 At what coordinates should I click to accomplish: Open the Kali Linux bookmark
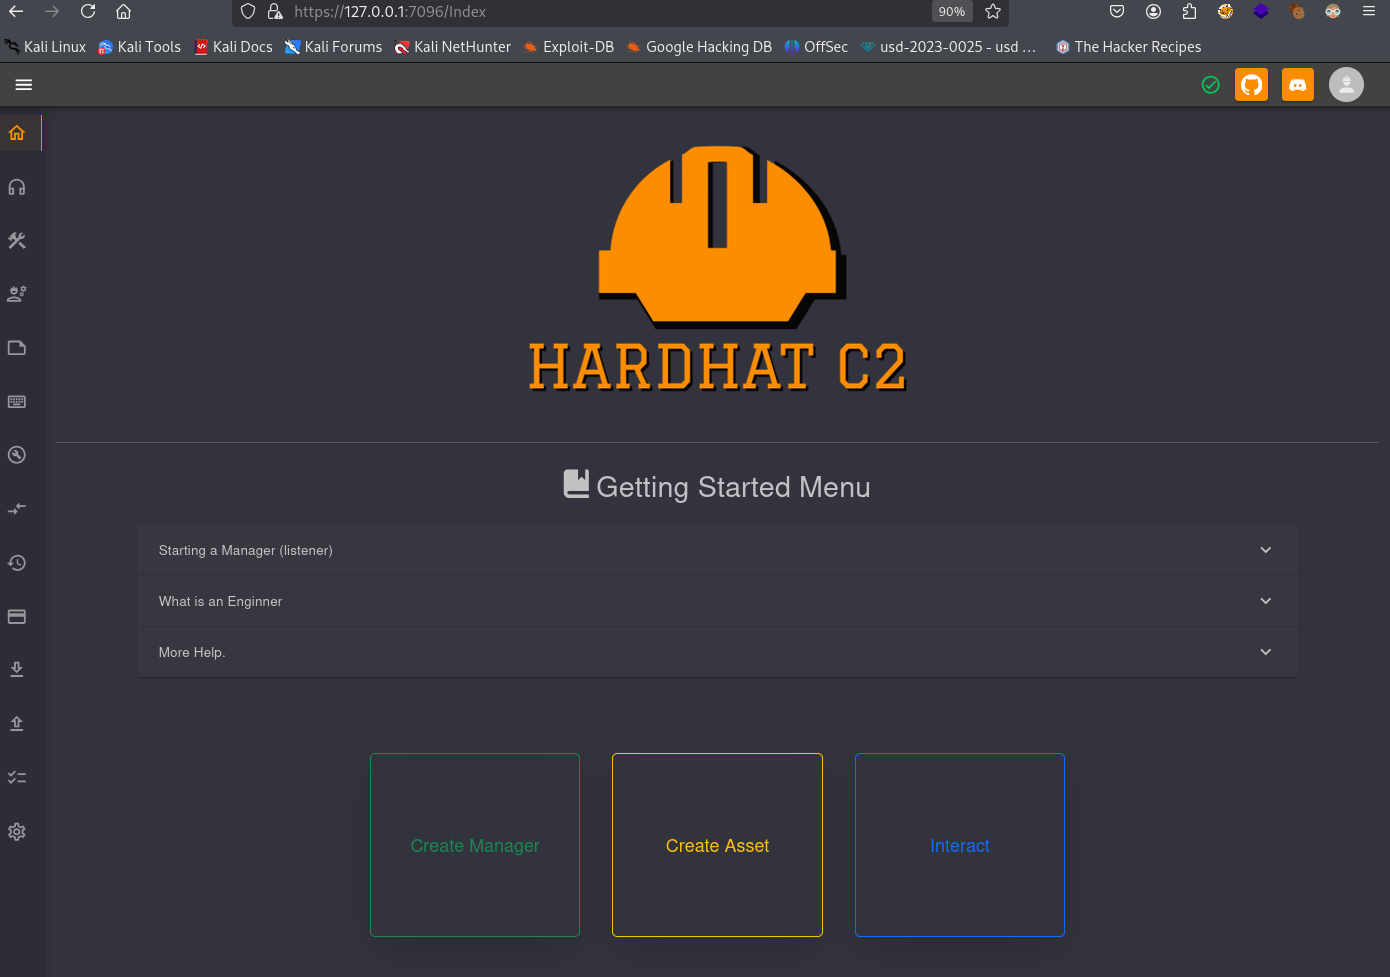click(x=46, y=47)
